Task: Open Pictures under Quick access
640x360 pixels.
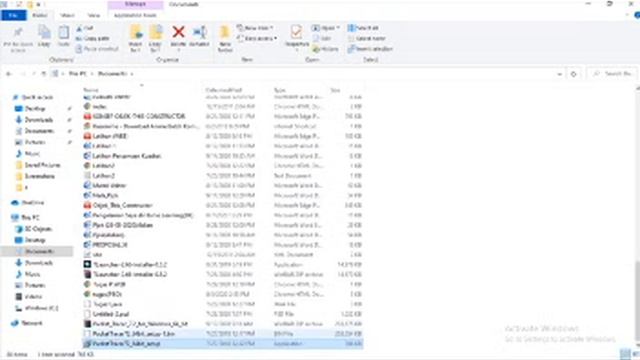Action: [35, 142]
